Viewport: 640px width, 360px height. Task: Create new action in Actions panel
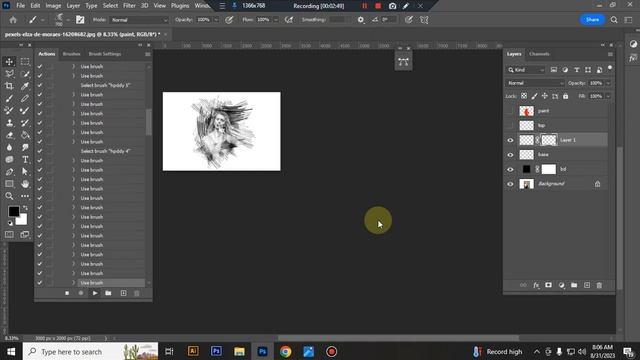123,293
